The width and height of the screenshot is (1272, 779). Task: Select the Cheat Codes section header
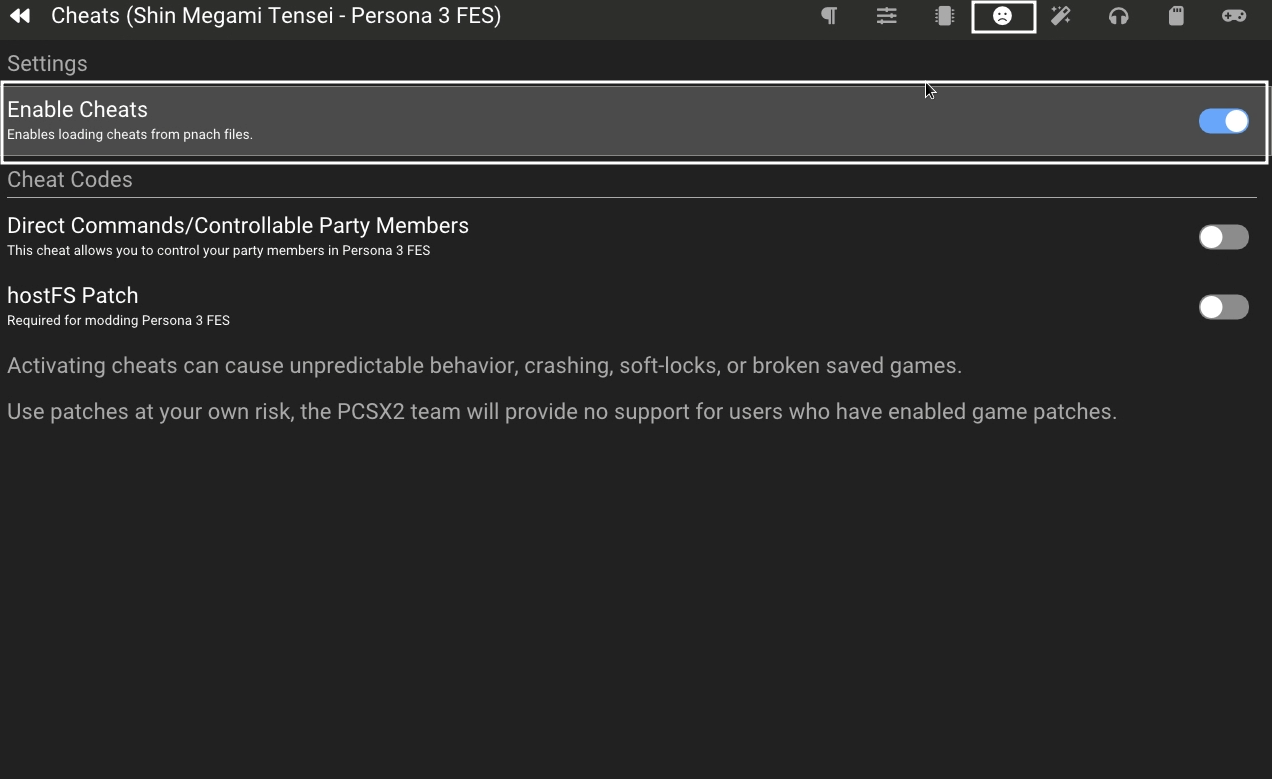70,180
